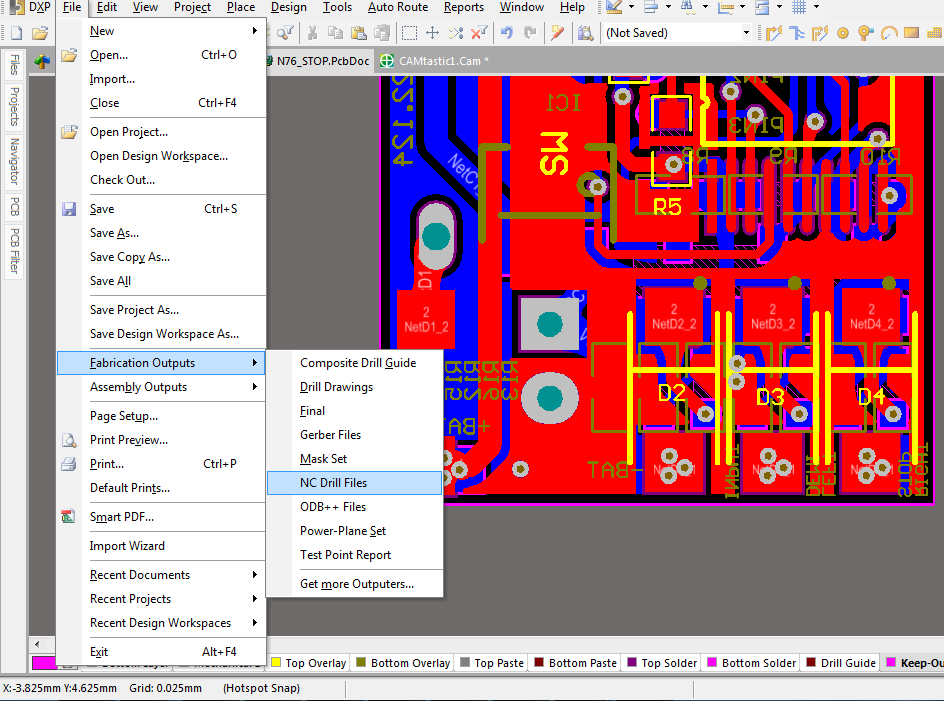This screenshot has height=701, width=944.
Task: Open the utility tools dropdown arrow
Action: point(632,7)
